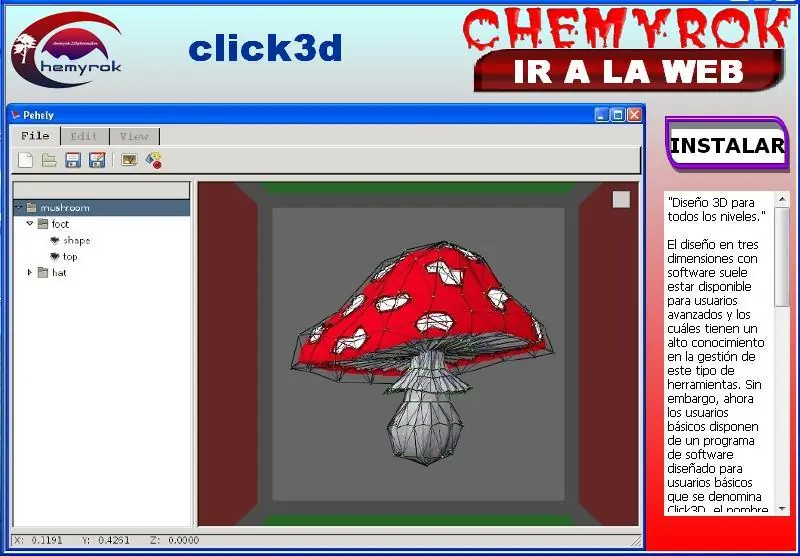Collapse the foot tree node
This screenshot has height=556, width=800.
tap(30, 223)
